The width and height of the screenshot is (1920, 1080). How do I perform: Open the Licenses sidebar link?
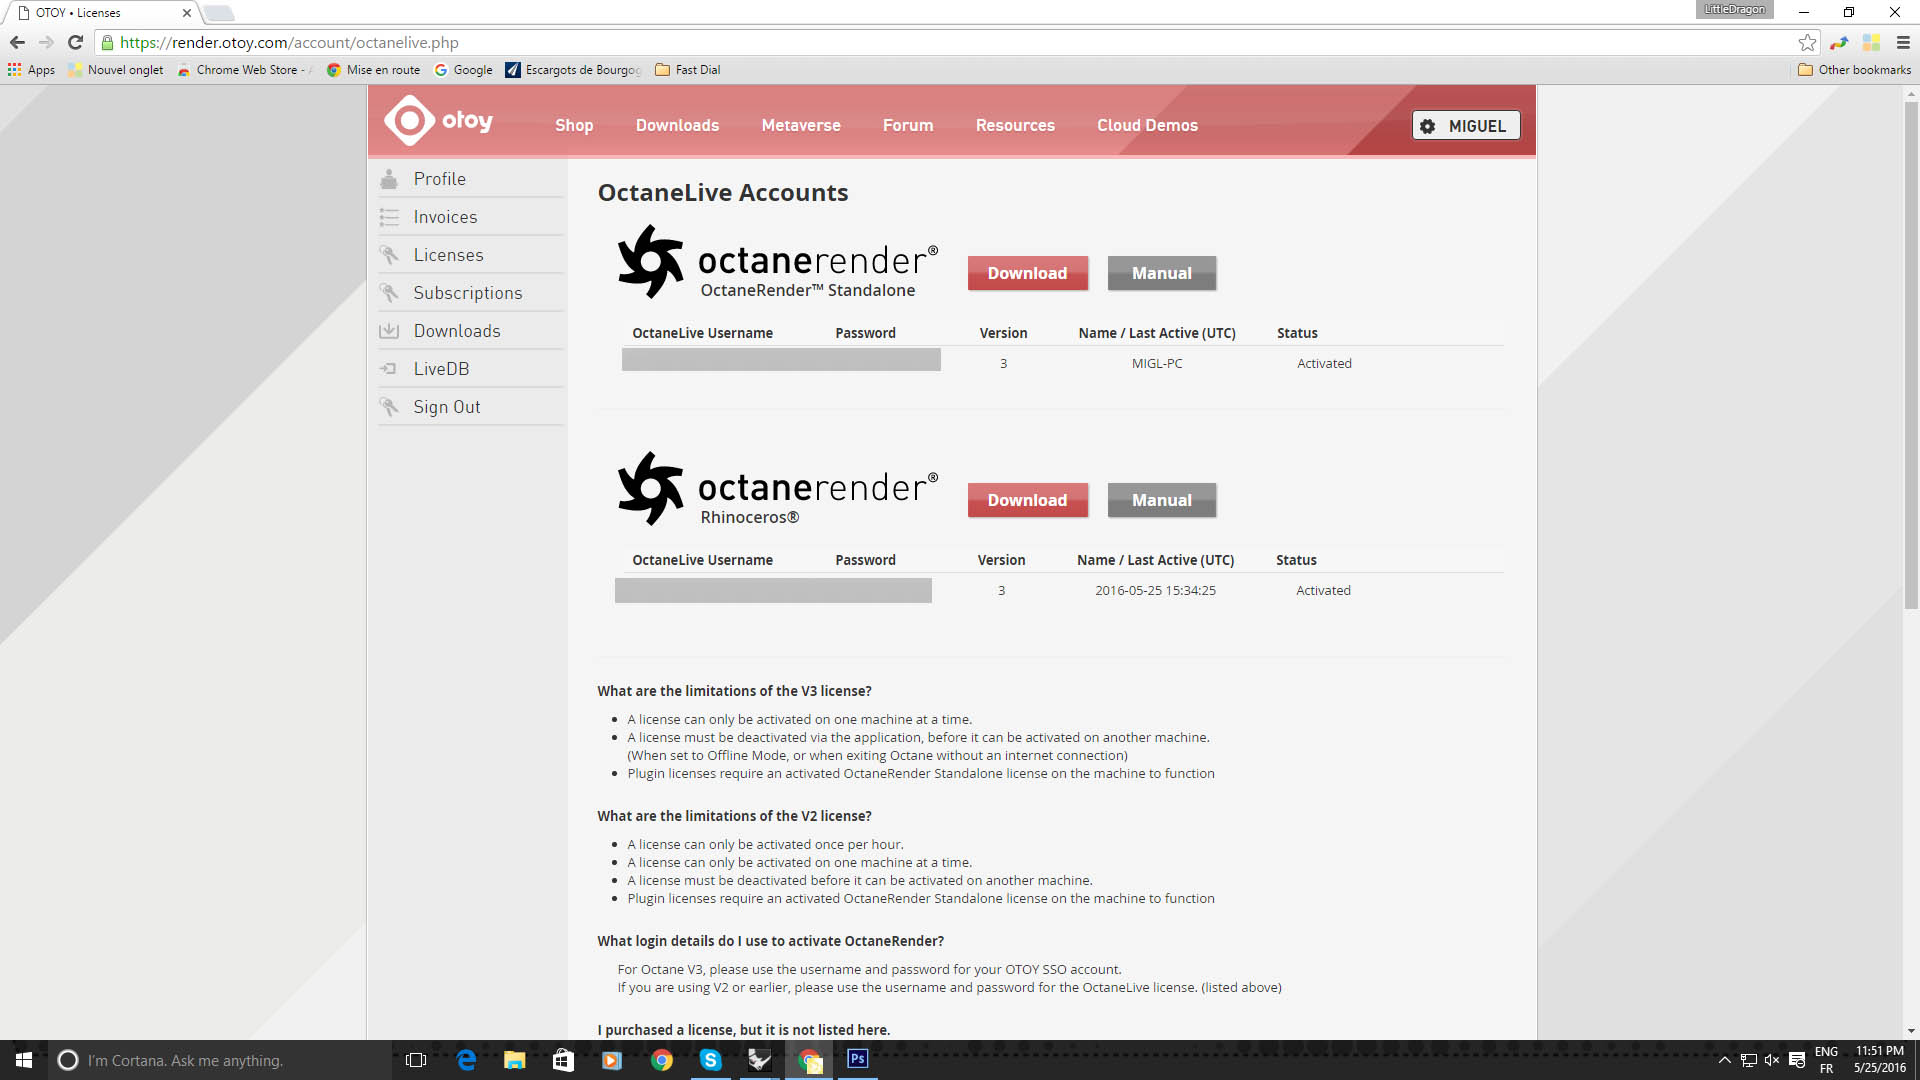[x=448, y=255]
